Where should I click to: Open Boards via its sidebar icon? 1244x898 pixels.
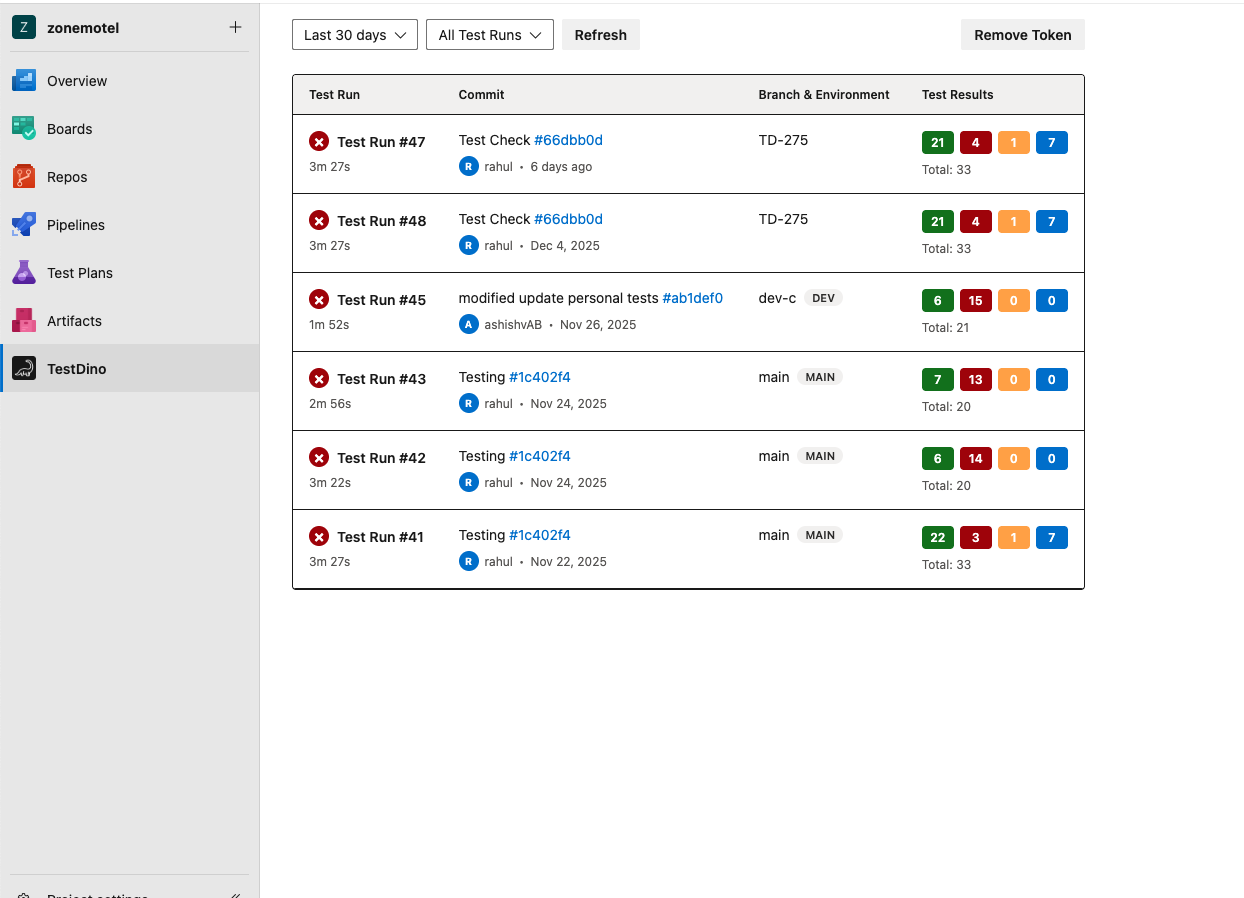coord(24,129)
